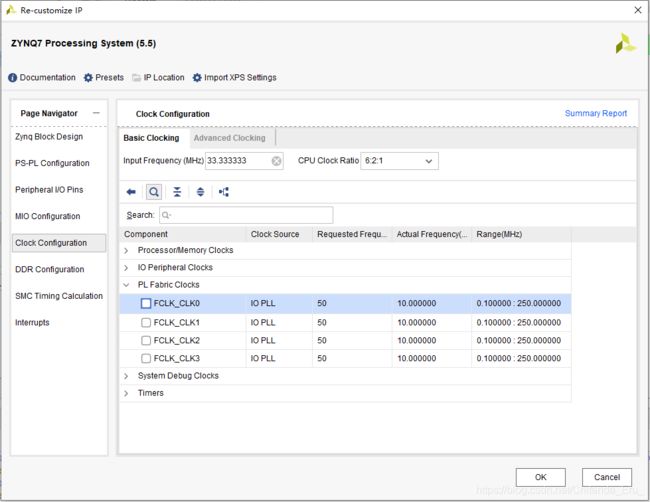
Task: Click into the Search field
Action: click(x=246, y=215)
